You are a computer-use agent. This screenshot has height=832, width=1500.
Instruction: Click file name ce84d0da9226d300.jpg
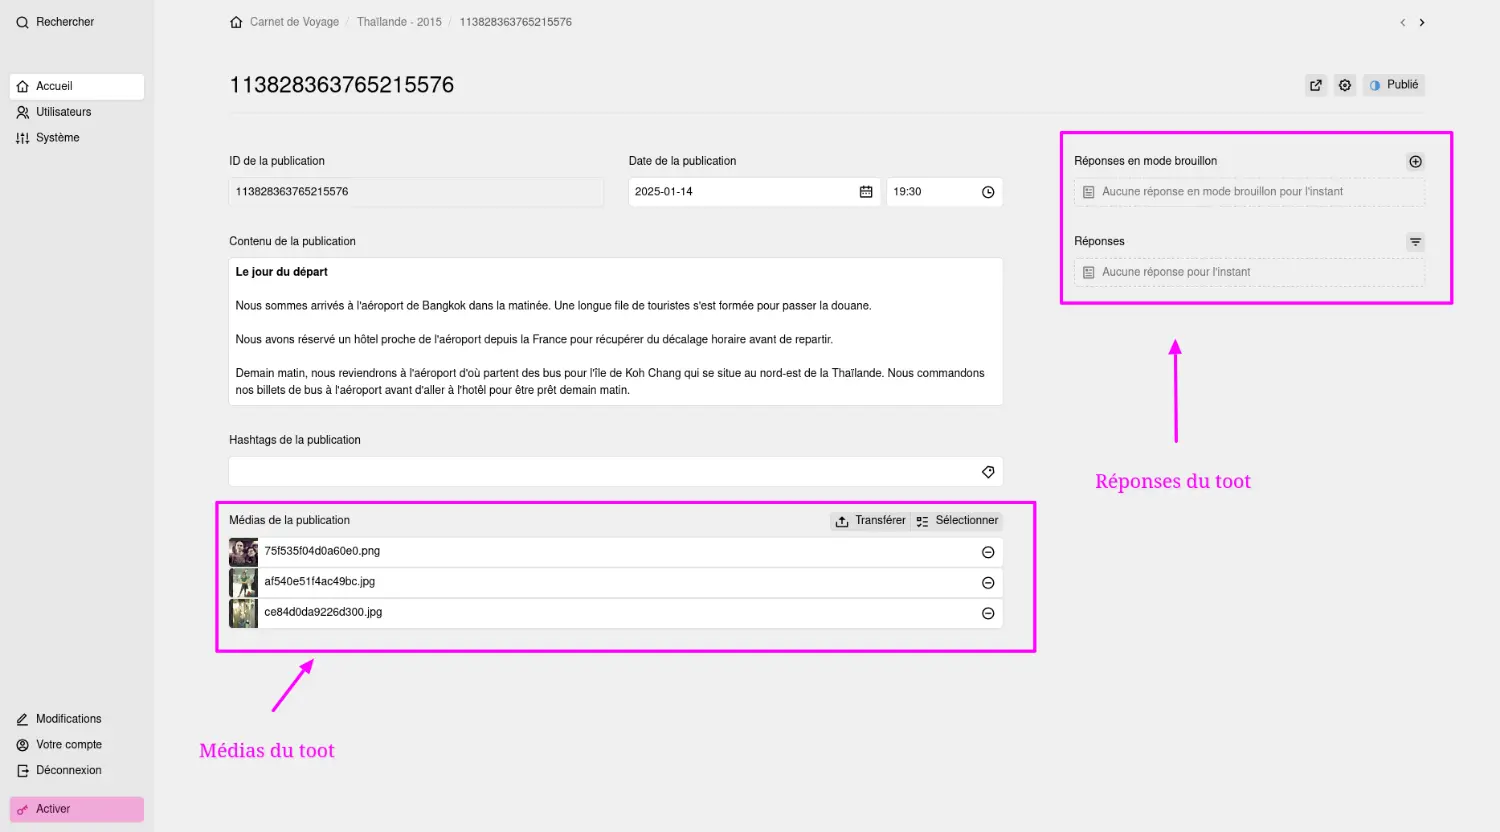pos(323,612)
